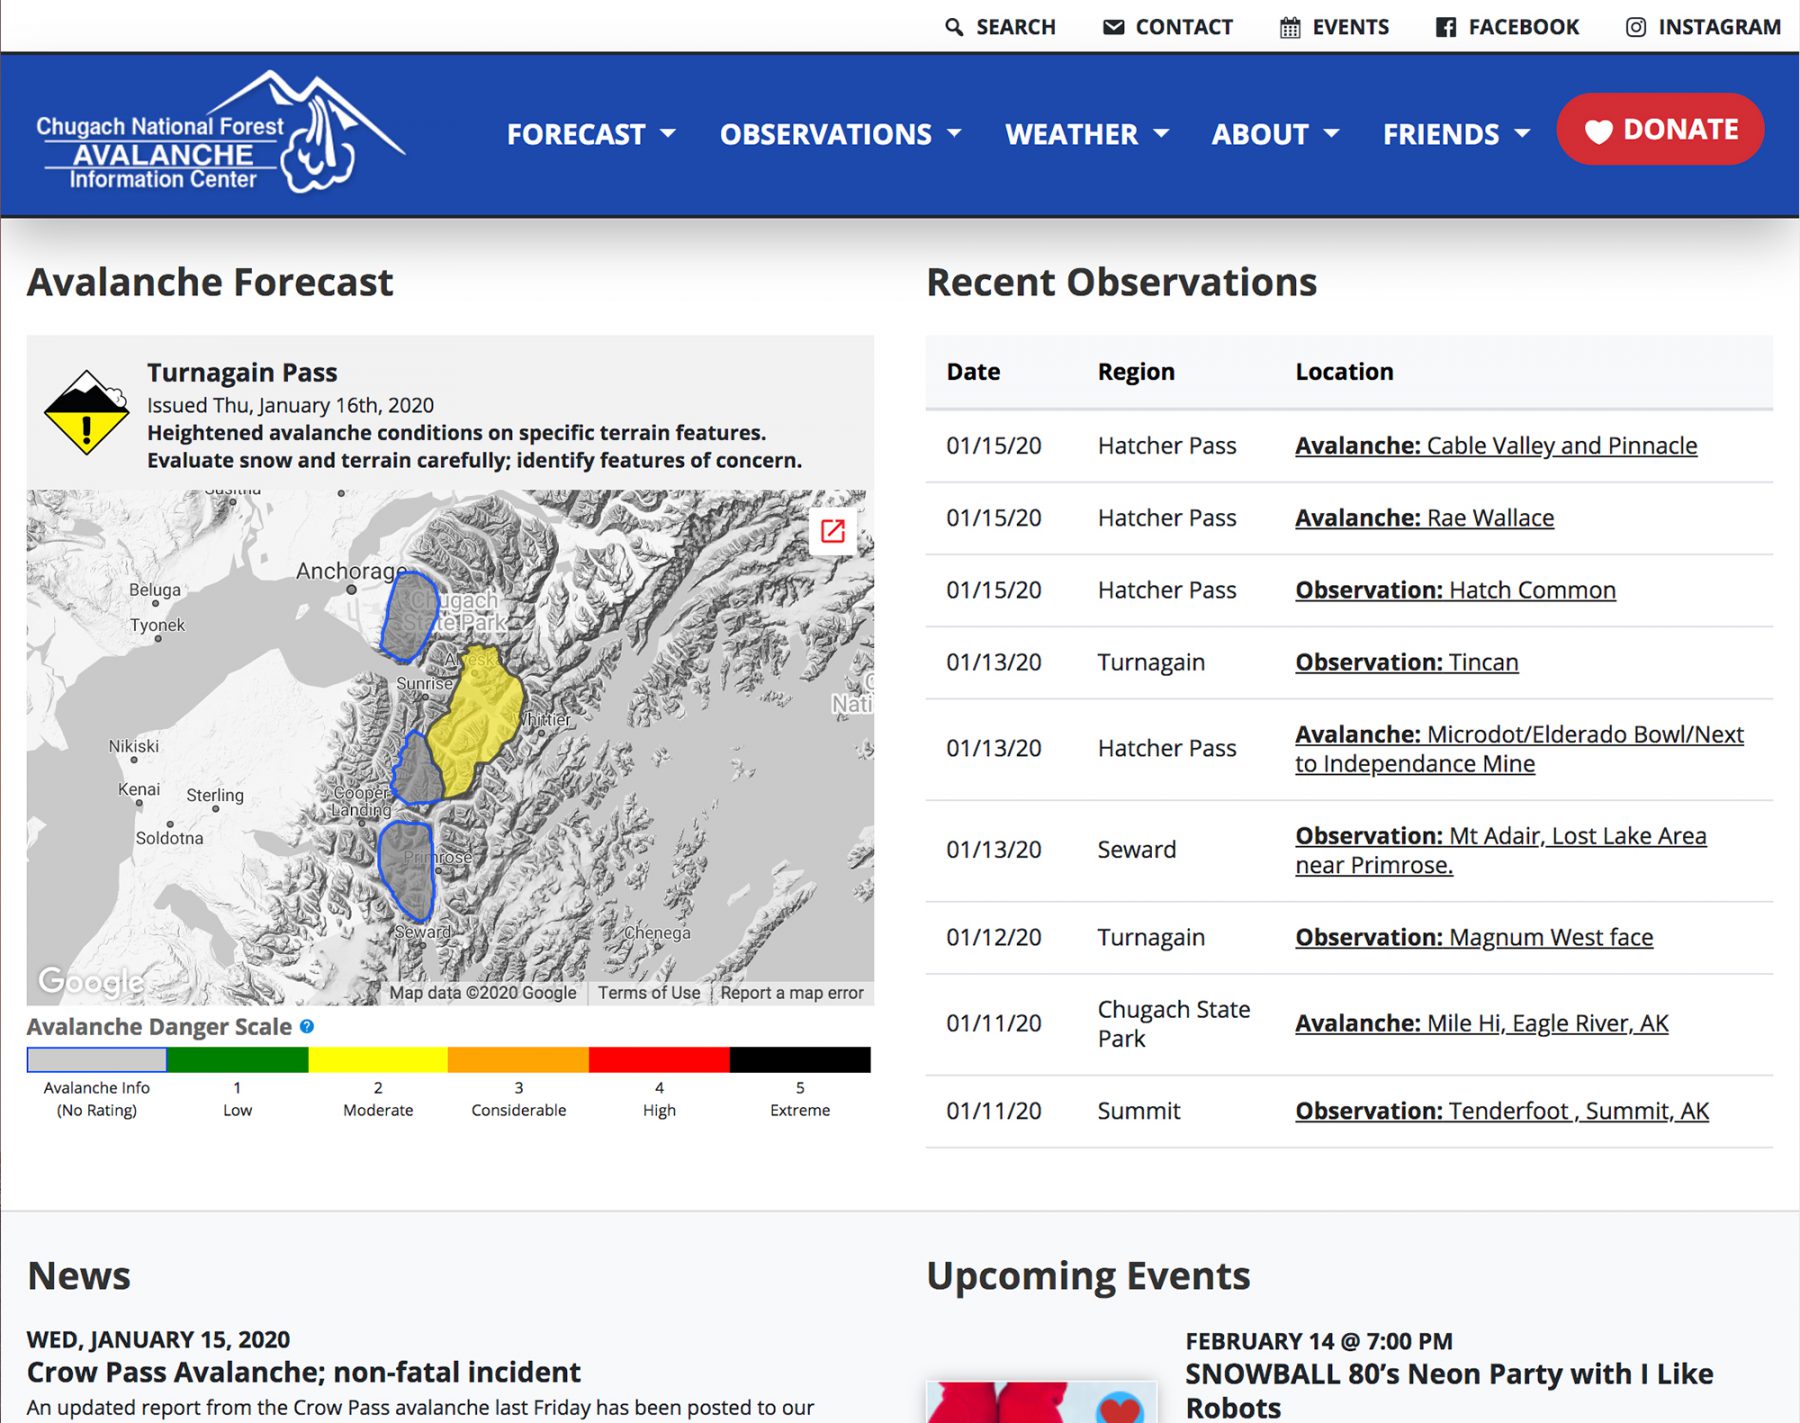The width and height of the screenshot is (1800, 1423).
Task: Expand the Weather menu arrow
Action: pos(1161,133)
